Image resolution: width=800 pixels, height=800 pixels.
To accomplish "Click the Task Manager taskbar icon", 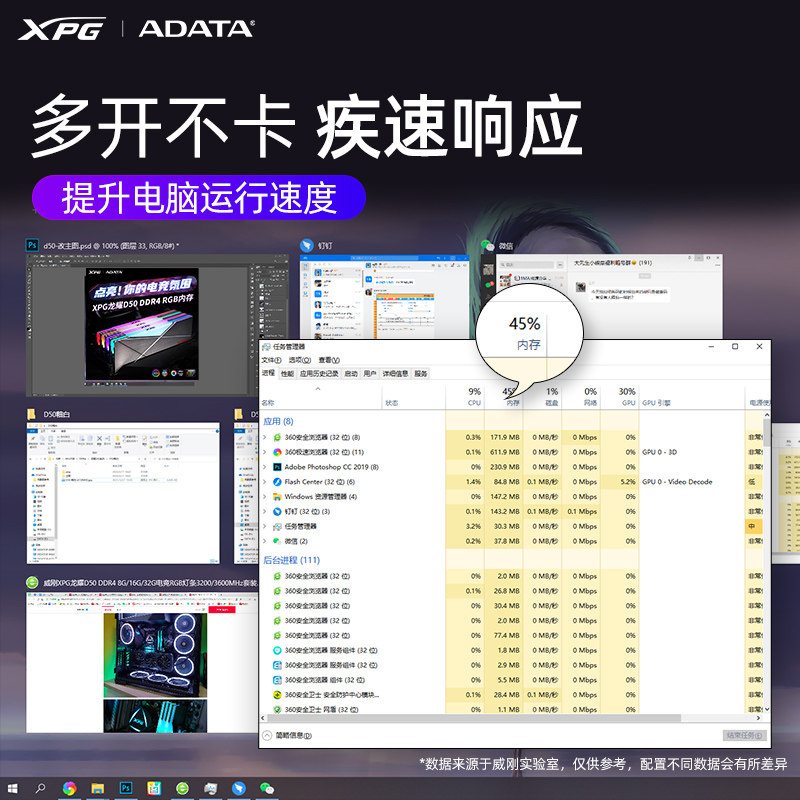I will tap(211, 789).
